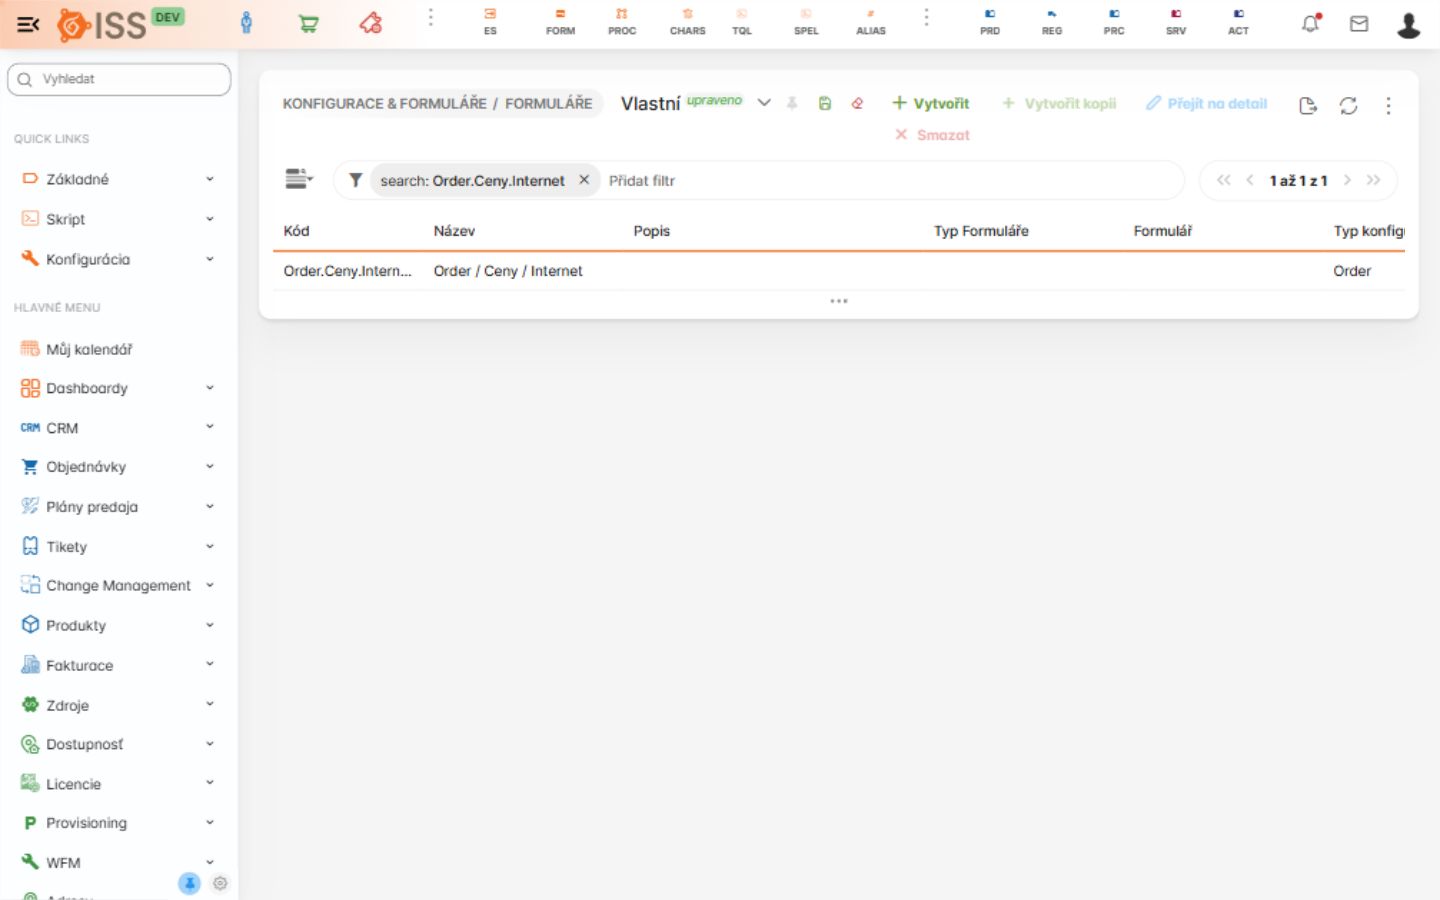This screenshot has height=900, width=1440.
Task: Click the Vyhledat search field
Action: [119, 79]
